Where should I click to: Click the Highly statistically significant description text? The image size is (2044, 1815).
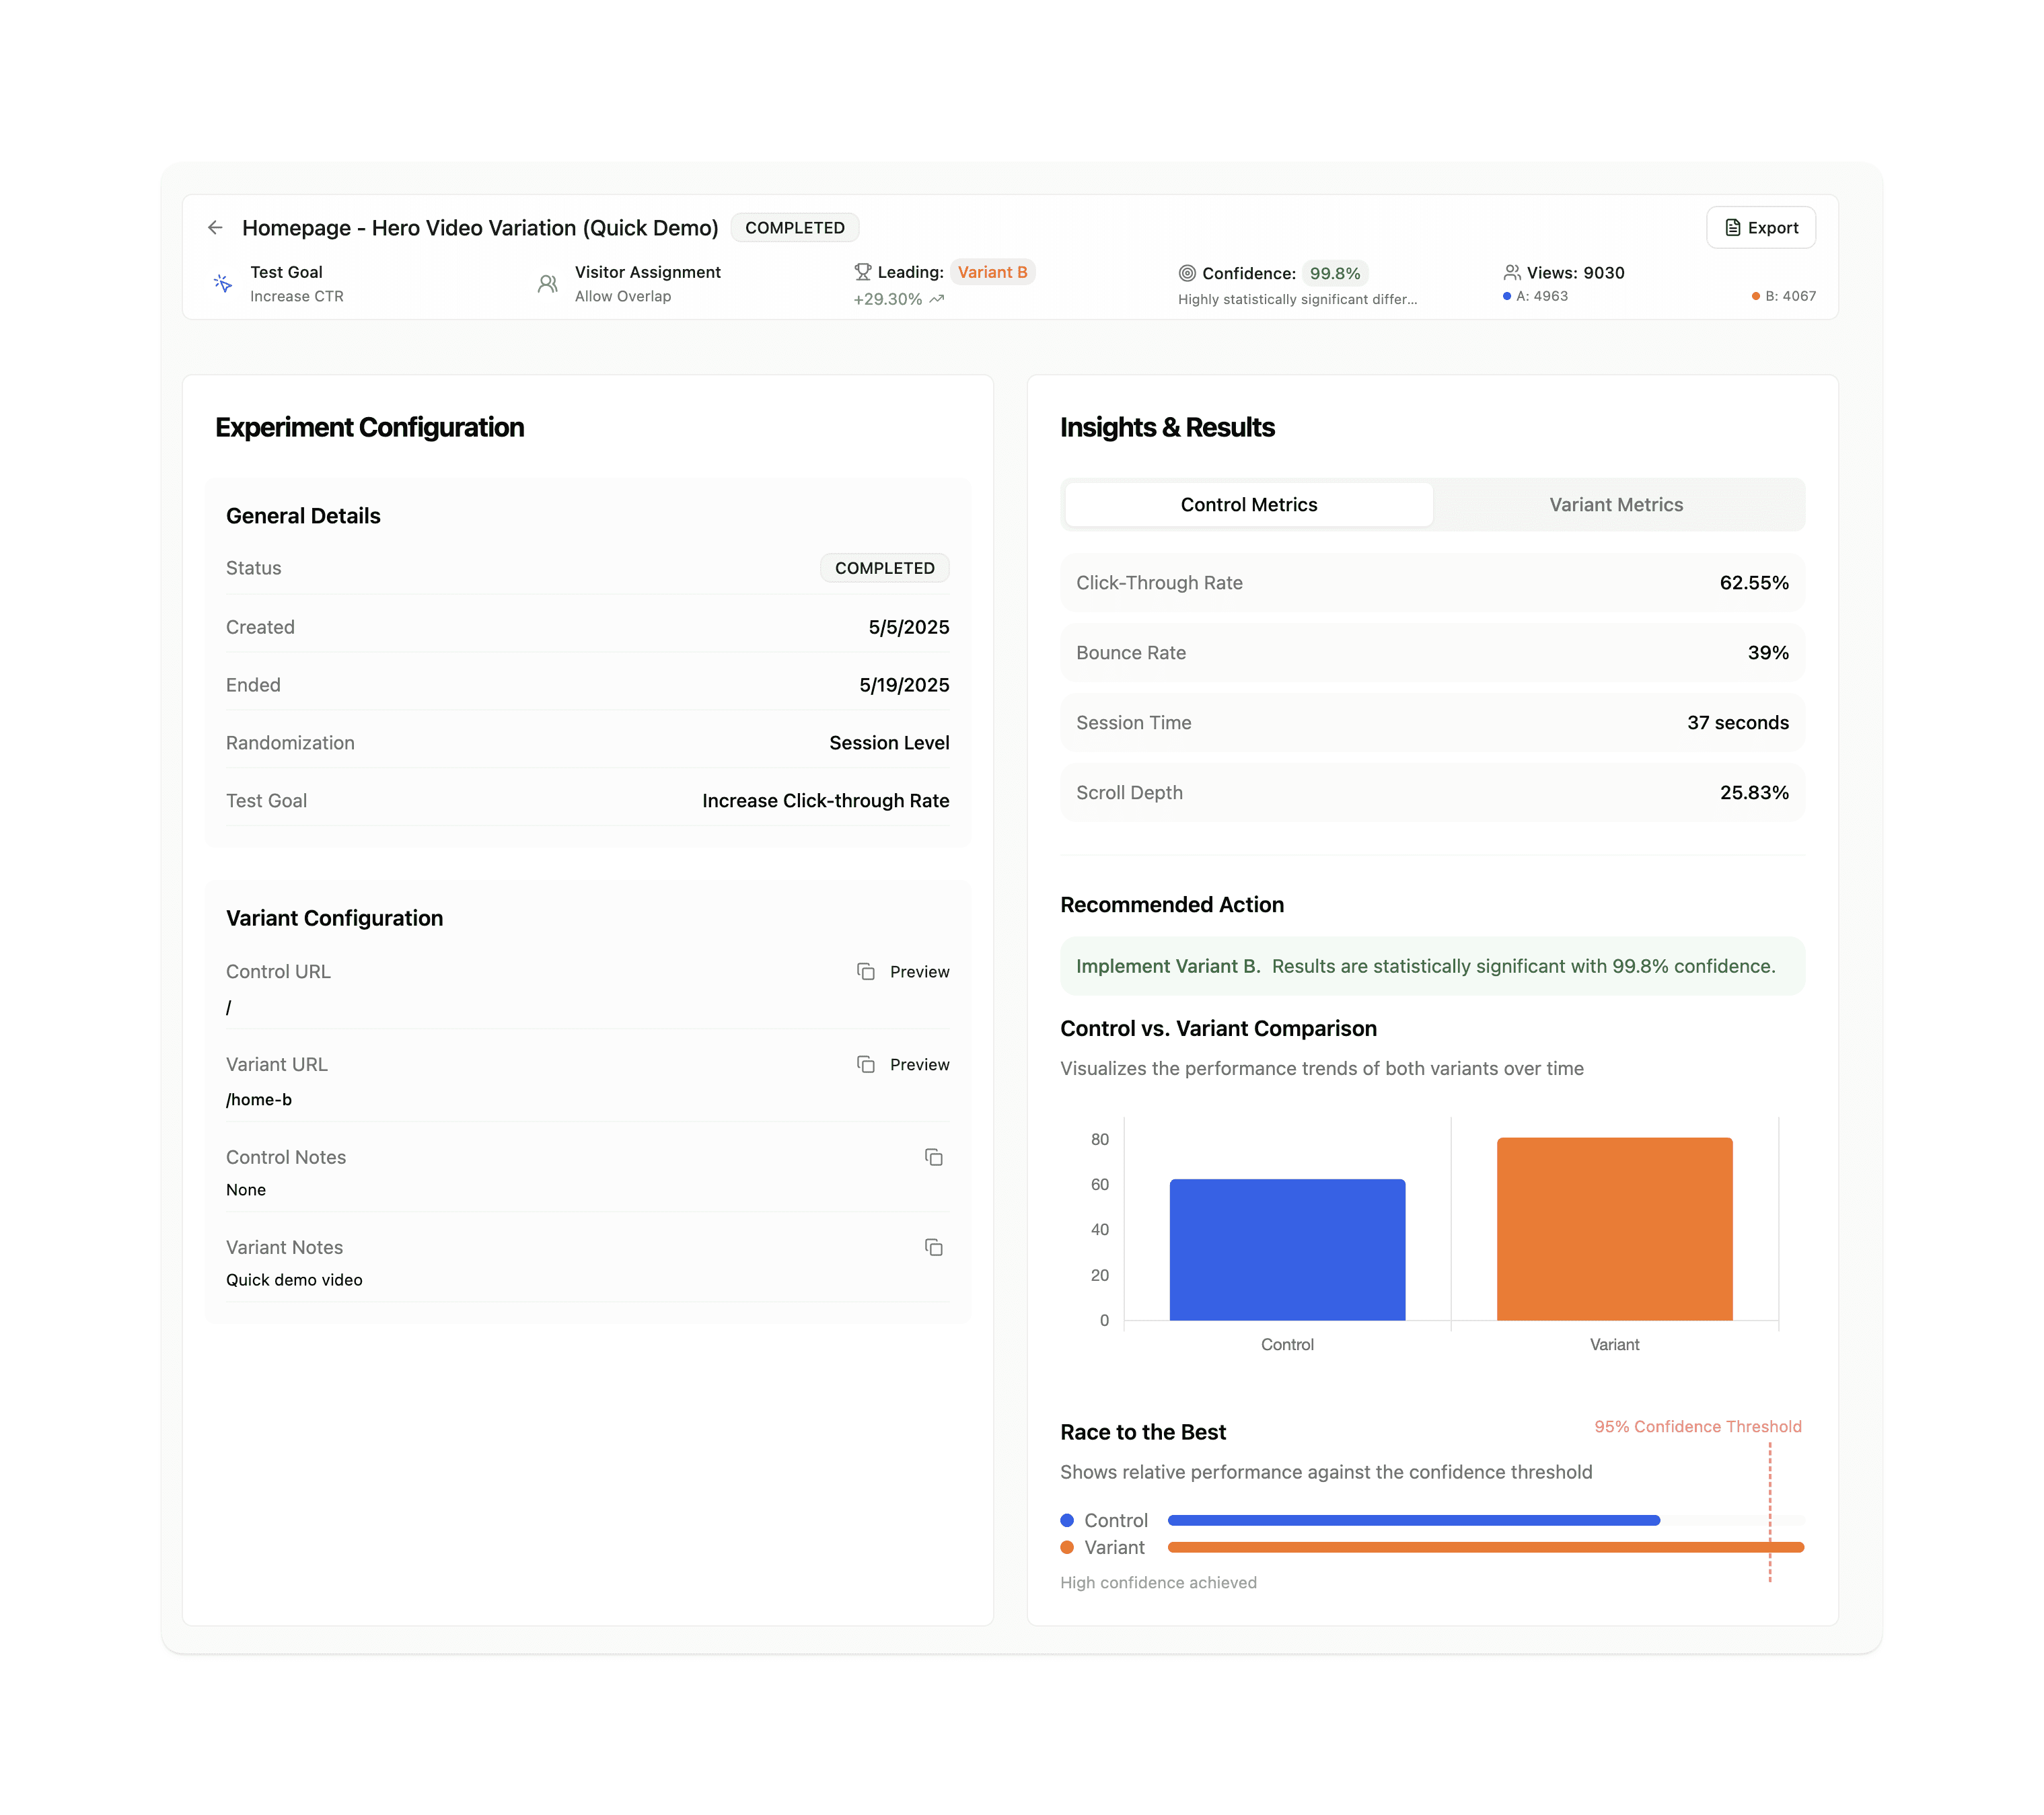pos(1297,299)
